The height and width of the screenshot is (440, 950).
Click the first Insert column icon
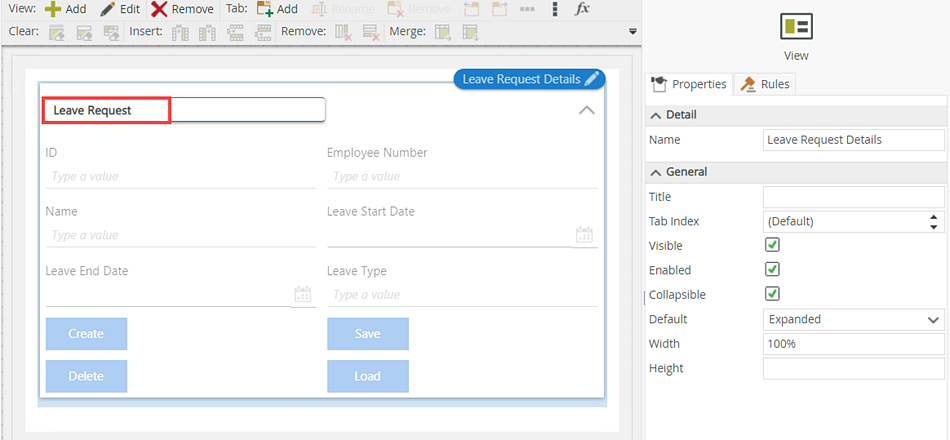tap(181, 33)
